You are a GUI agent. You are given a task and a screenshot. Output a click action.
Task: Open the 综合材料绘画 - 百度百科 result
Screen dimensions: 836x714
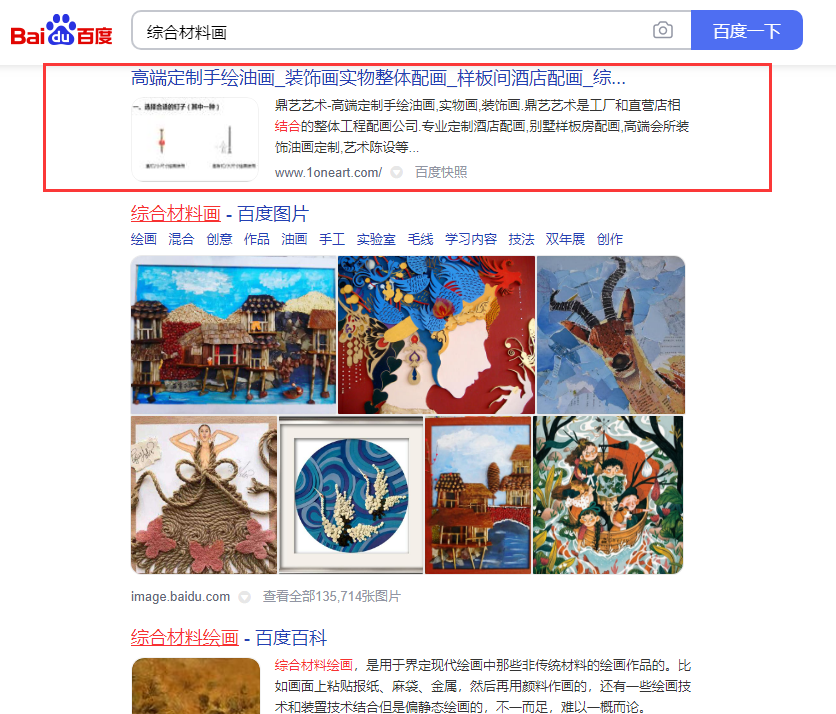229,638
